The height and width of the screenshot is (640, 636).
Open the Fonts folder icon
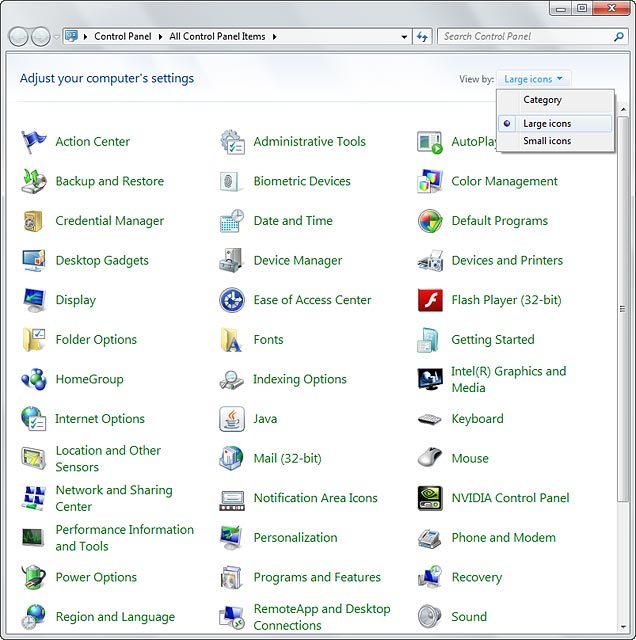(231, 340)
